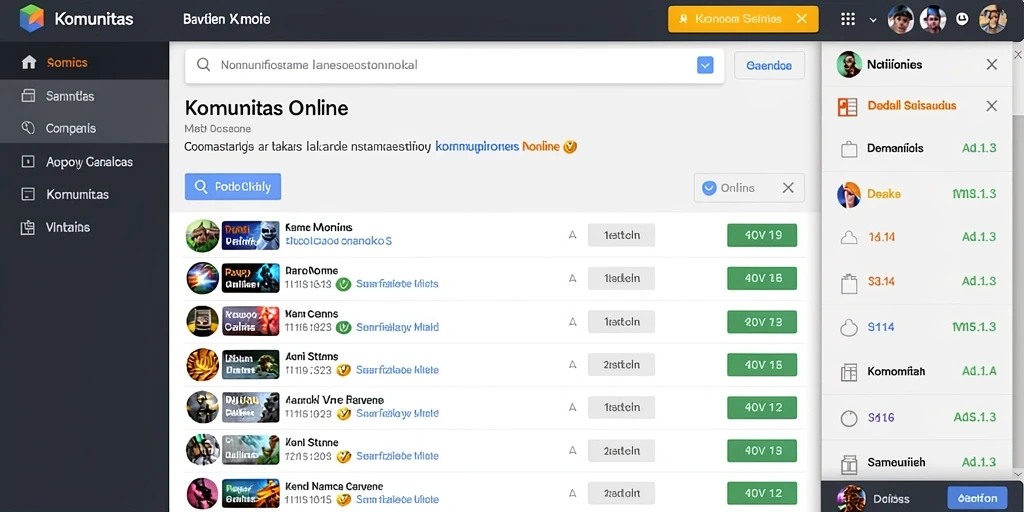Click the home icon in sidebar
1024x512 pixels.
(29, 63)
